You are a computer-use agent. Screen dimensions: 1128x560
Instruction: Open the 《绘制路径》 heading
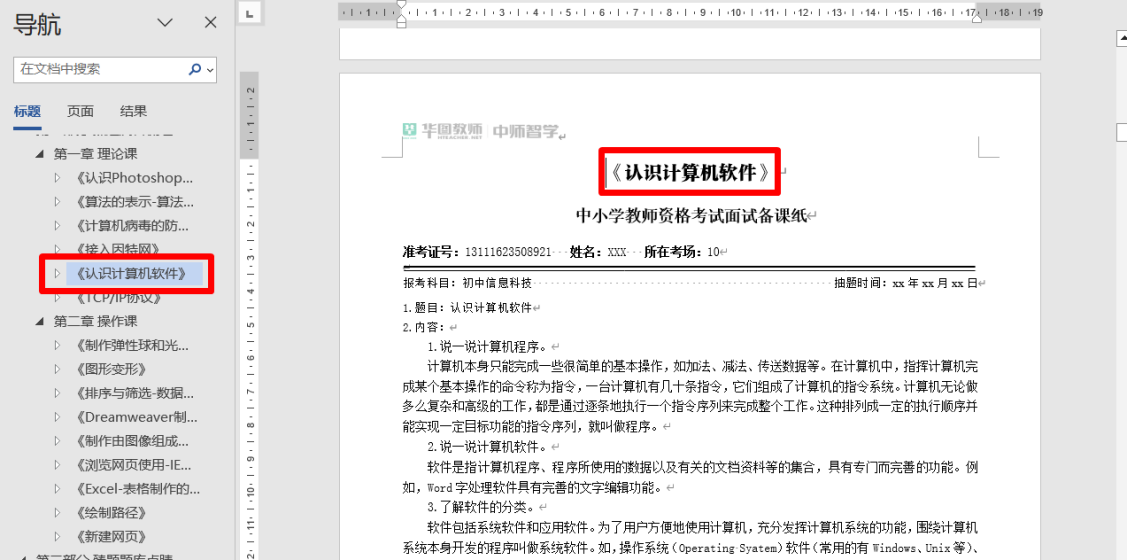pyautogui.click(x=111, y=513)
